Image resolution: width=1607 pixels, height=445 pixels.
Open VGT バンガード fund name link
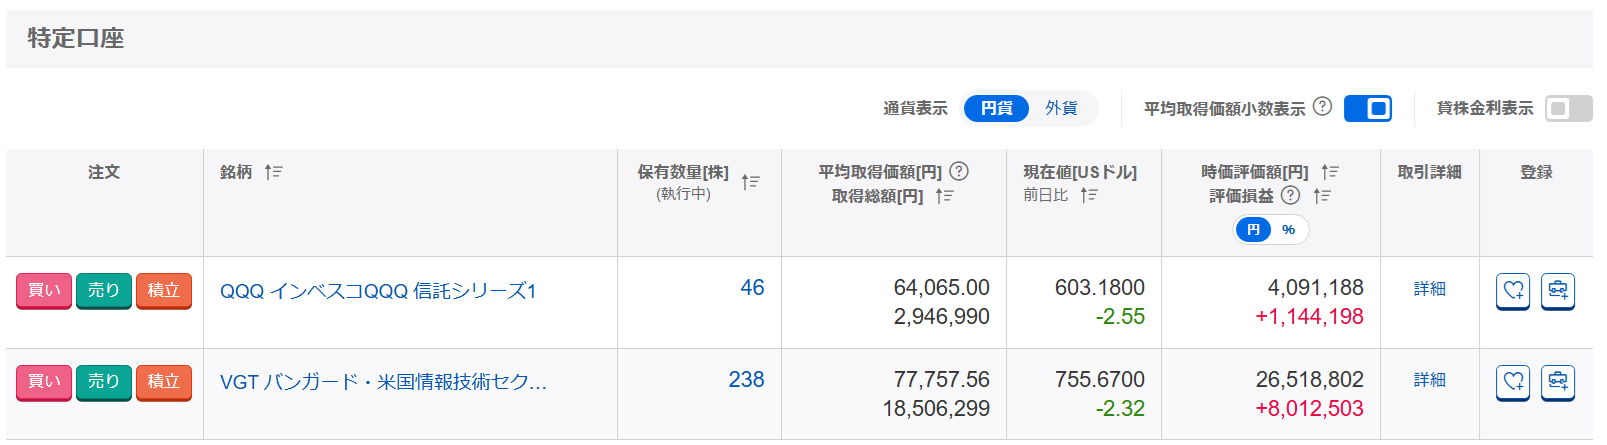(383, 382)
